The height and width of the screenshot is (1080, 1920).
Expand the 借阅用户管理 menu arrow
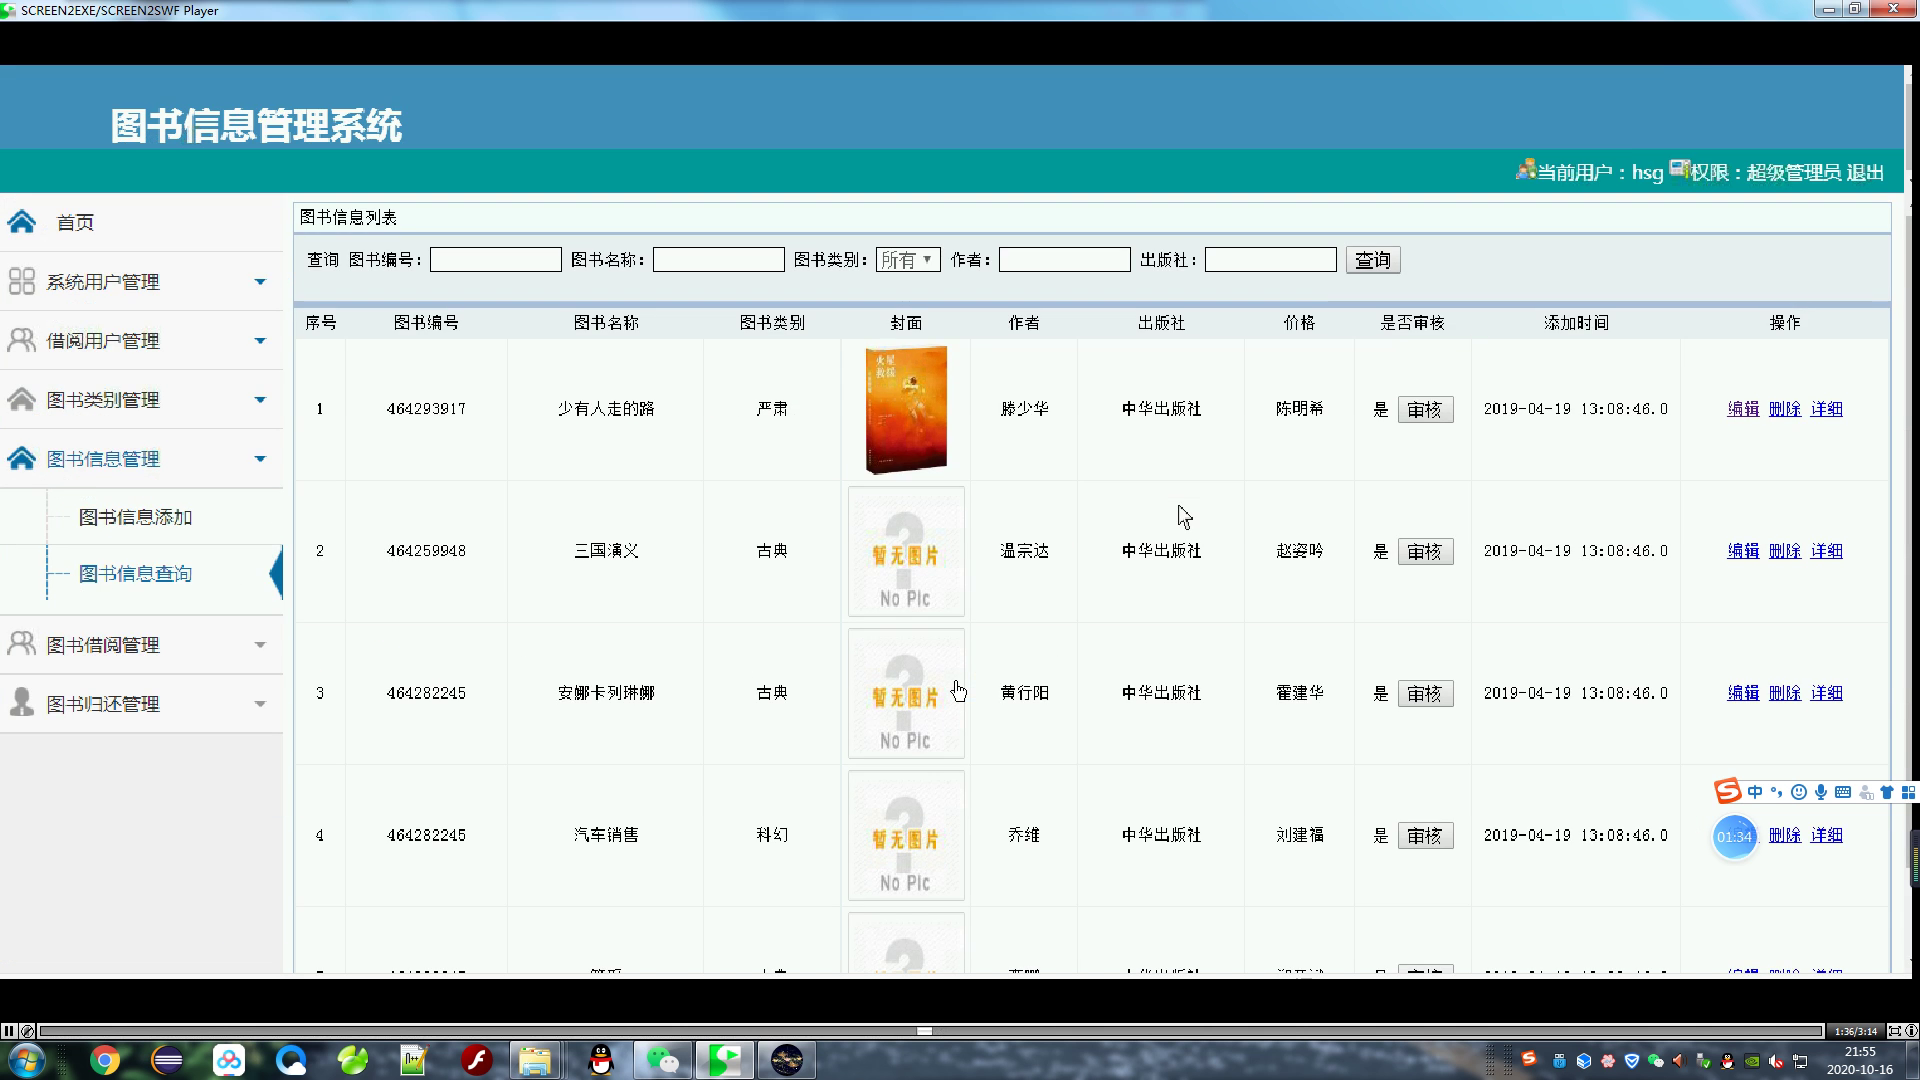260,341
